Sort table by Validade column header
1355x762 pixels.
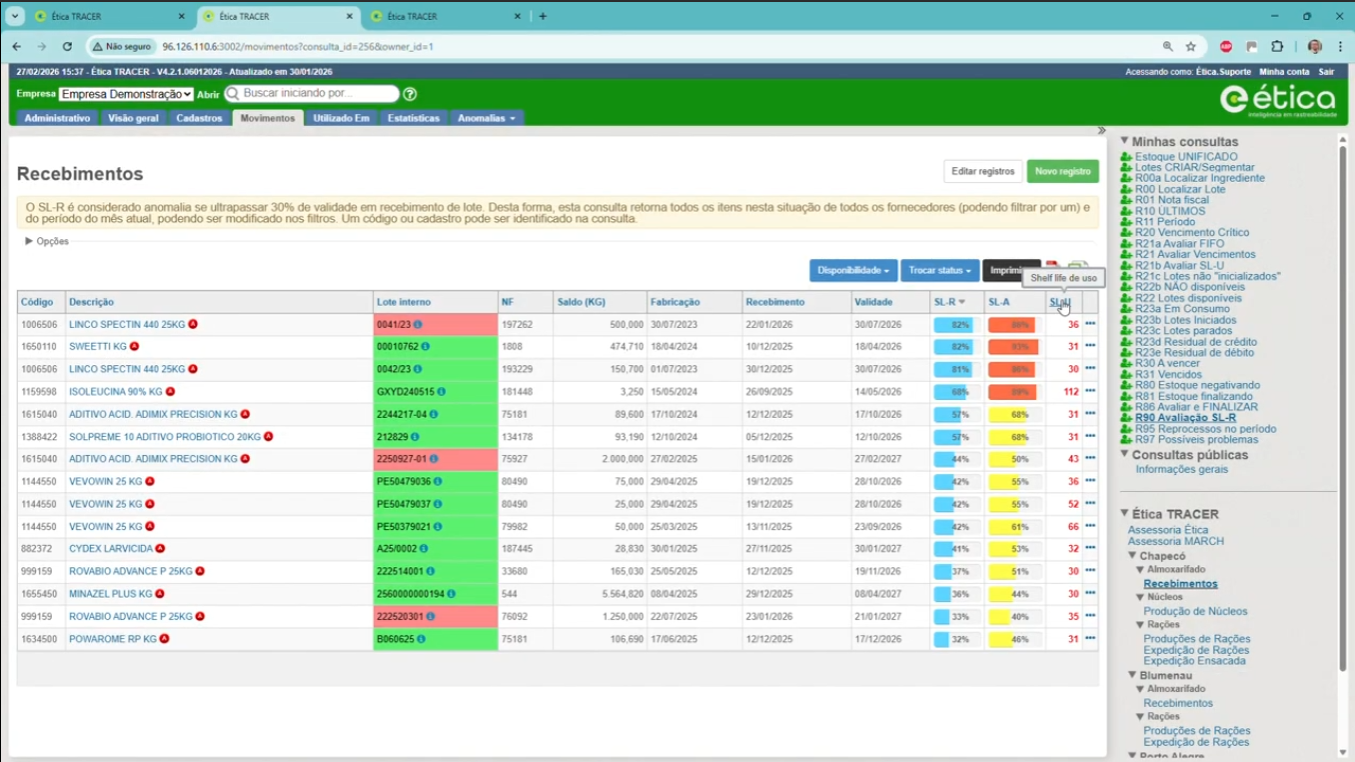coord(873,302)
